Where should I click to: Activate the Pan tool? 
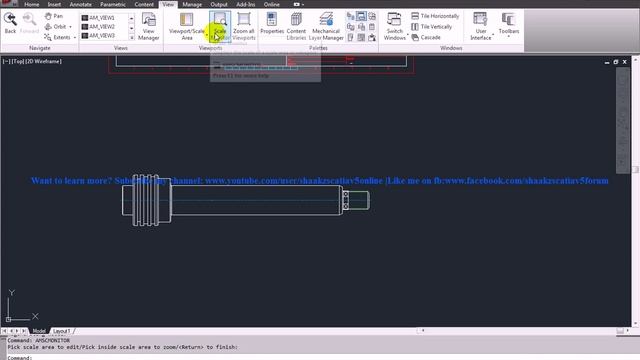(x=54, y=16)
